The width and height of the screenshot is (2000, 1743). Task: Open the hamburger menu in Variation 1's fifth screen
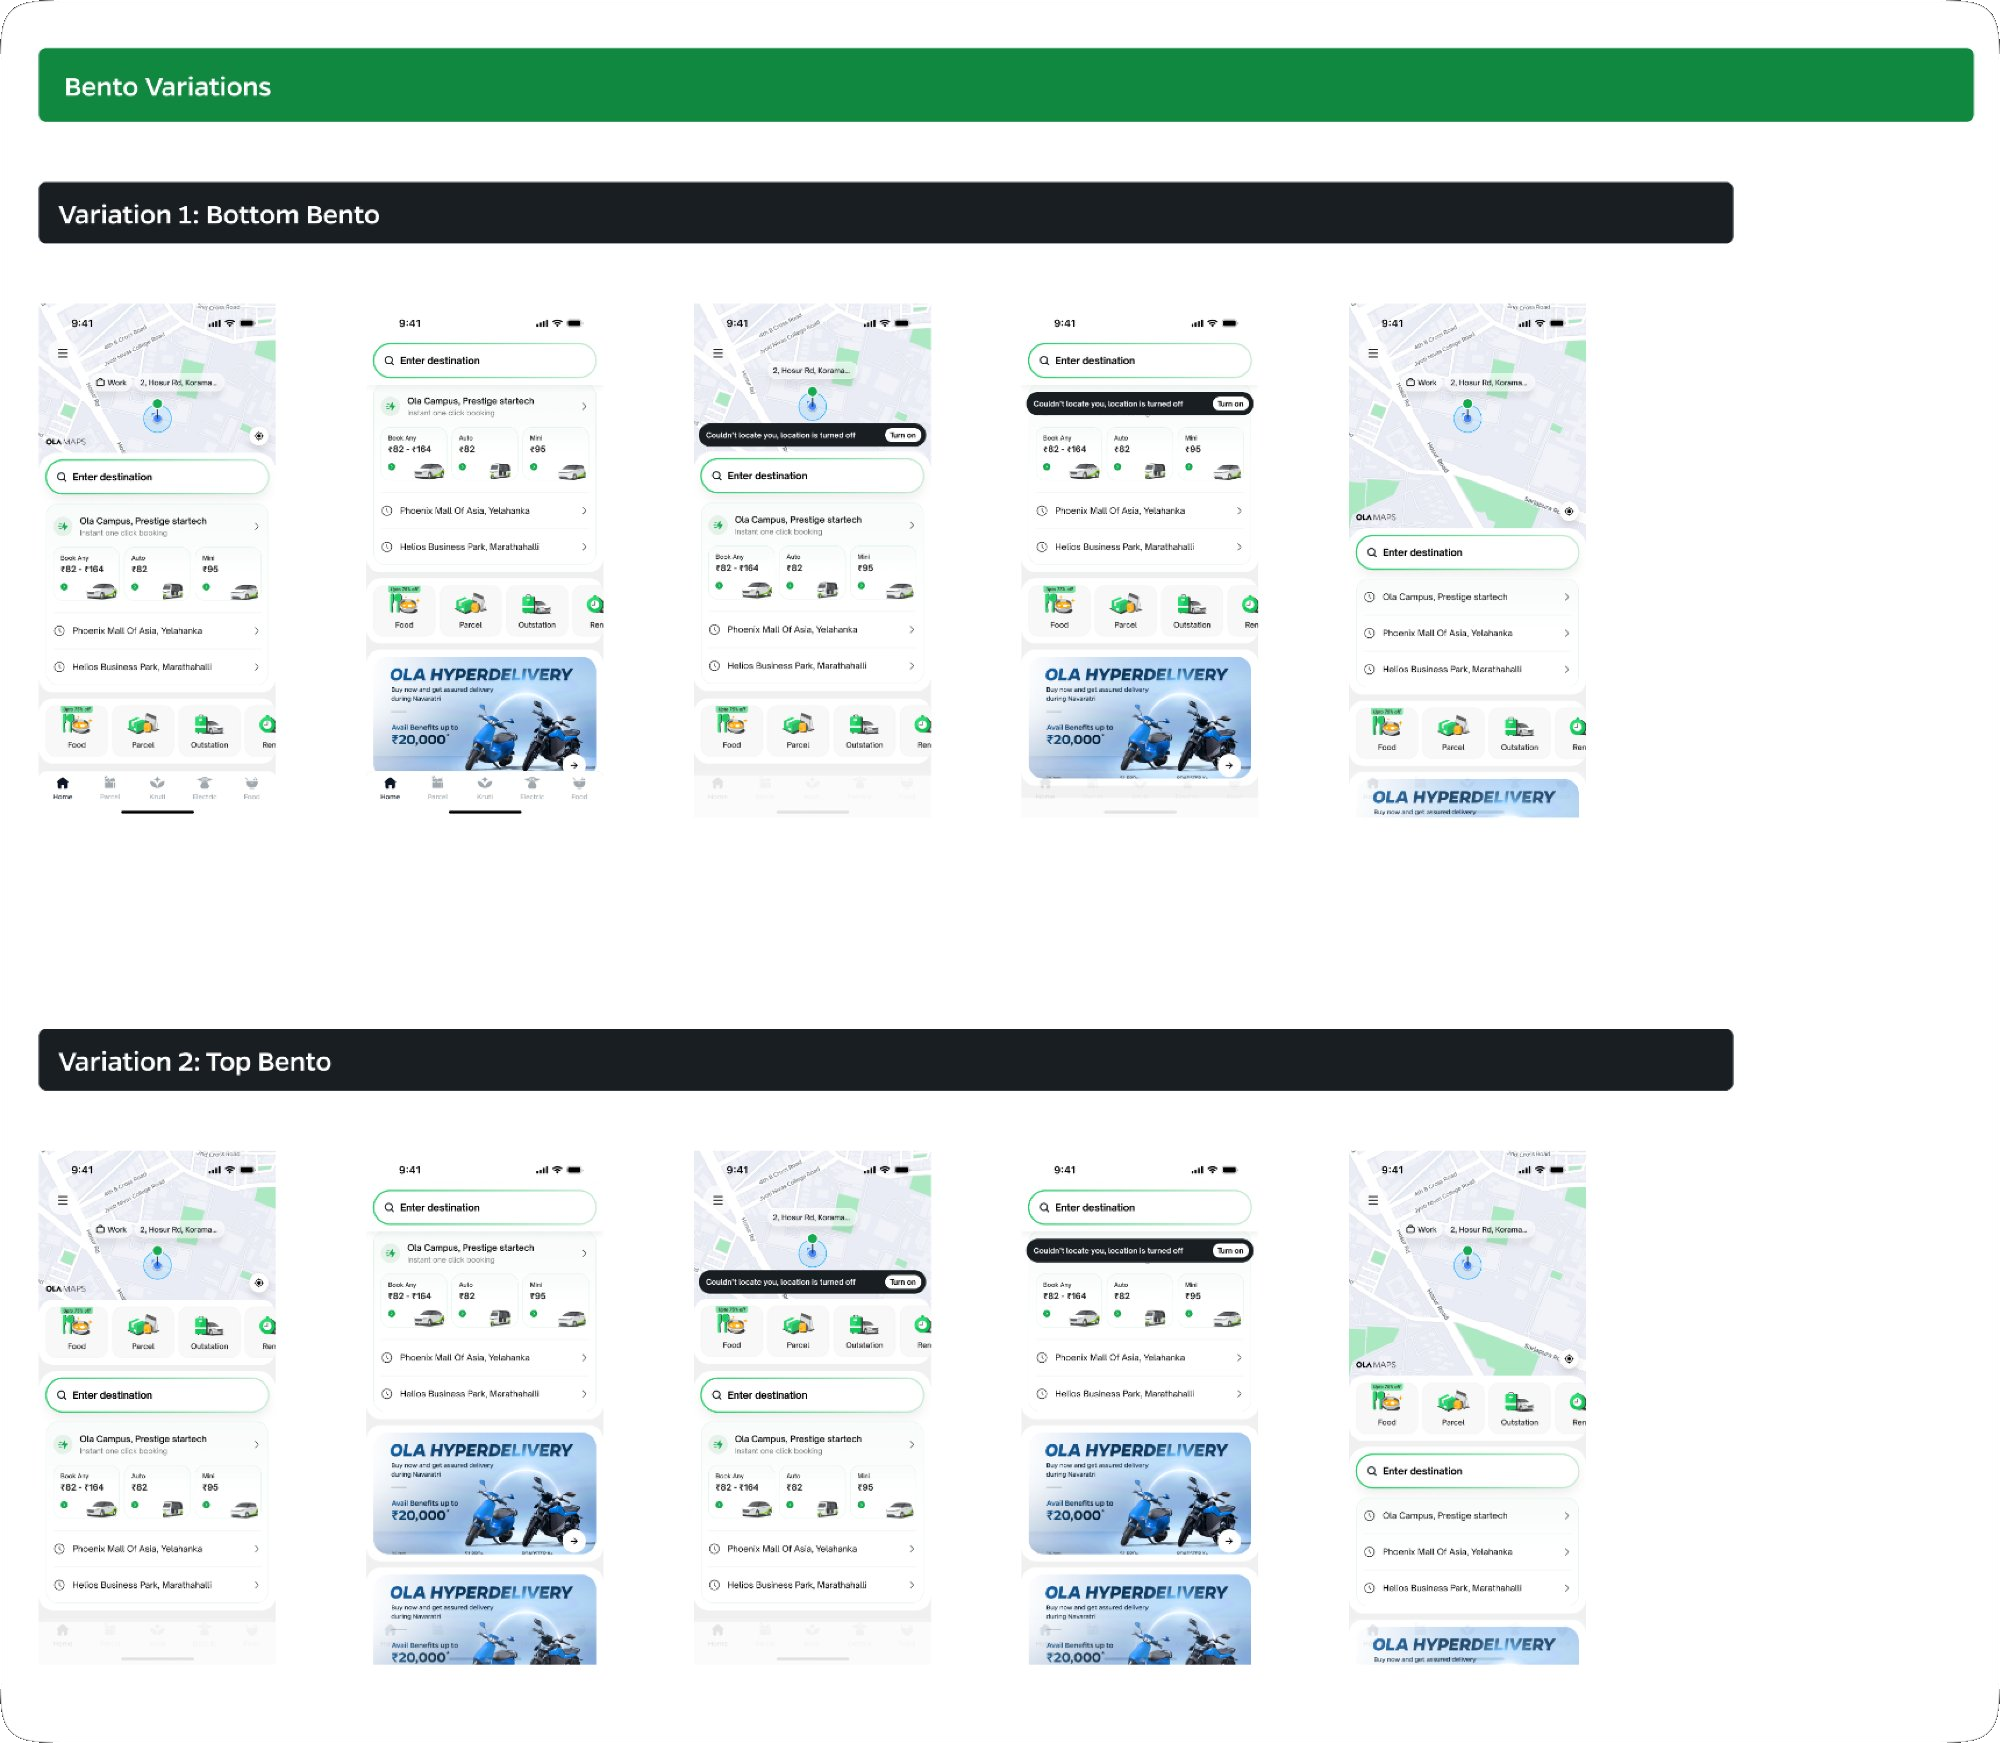pyautogui.click(x=1373, y=353)
